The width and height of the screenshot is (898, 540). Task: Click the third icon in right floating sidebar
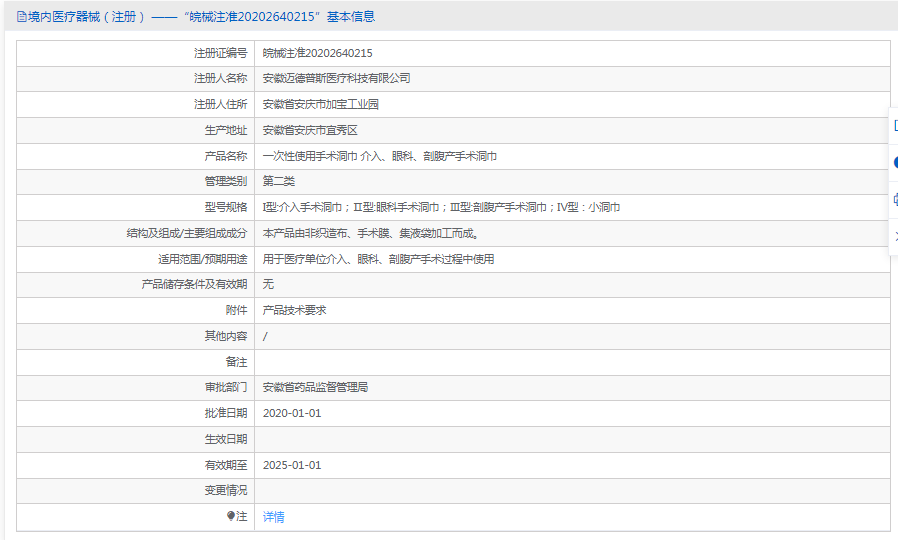click(x=894, y=199)
